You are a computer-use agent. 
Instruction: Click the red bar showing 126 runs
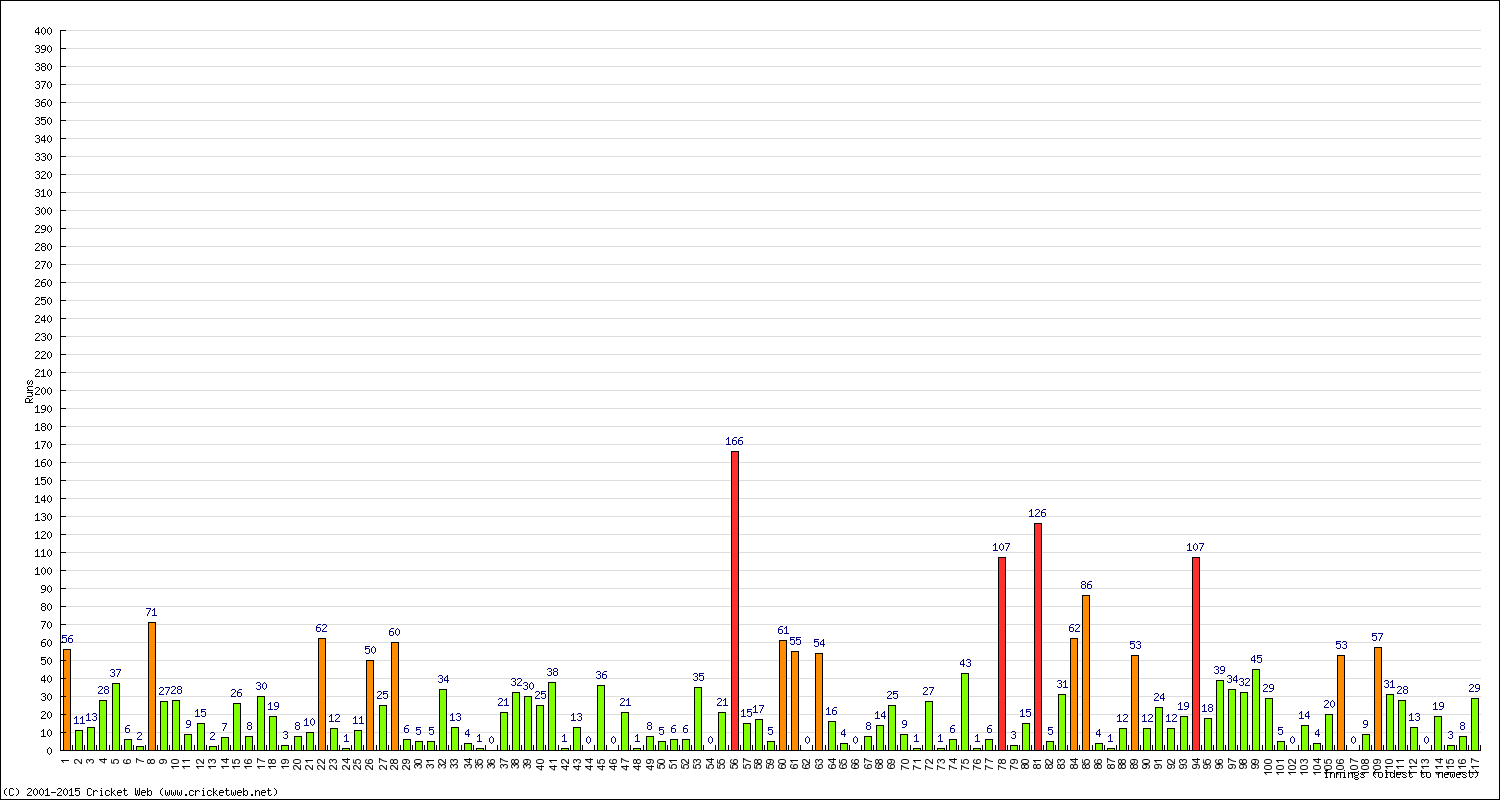coord(1038,637)
